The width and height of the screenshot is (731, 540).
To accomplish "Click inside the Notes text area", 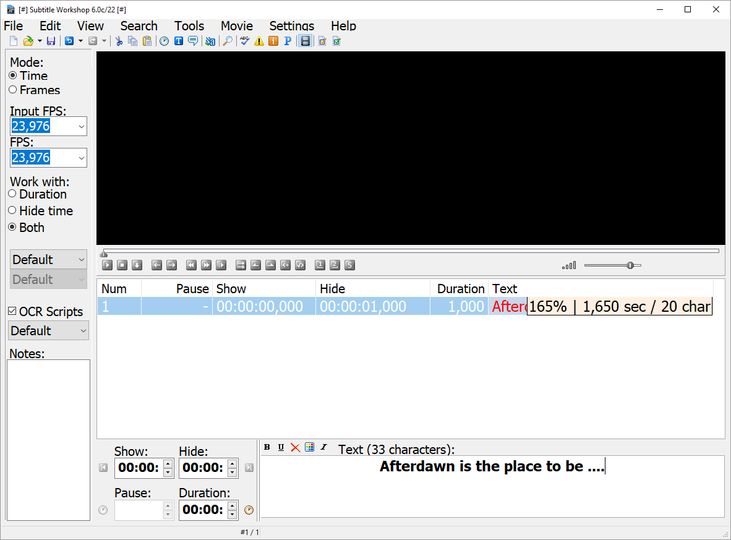I will click(x=48, y=440).
